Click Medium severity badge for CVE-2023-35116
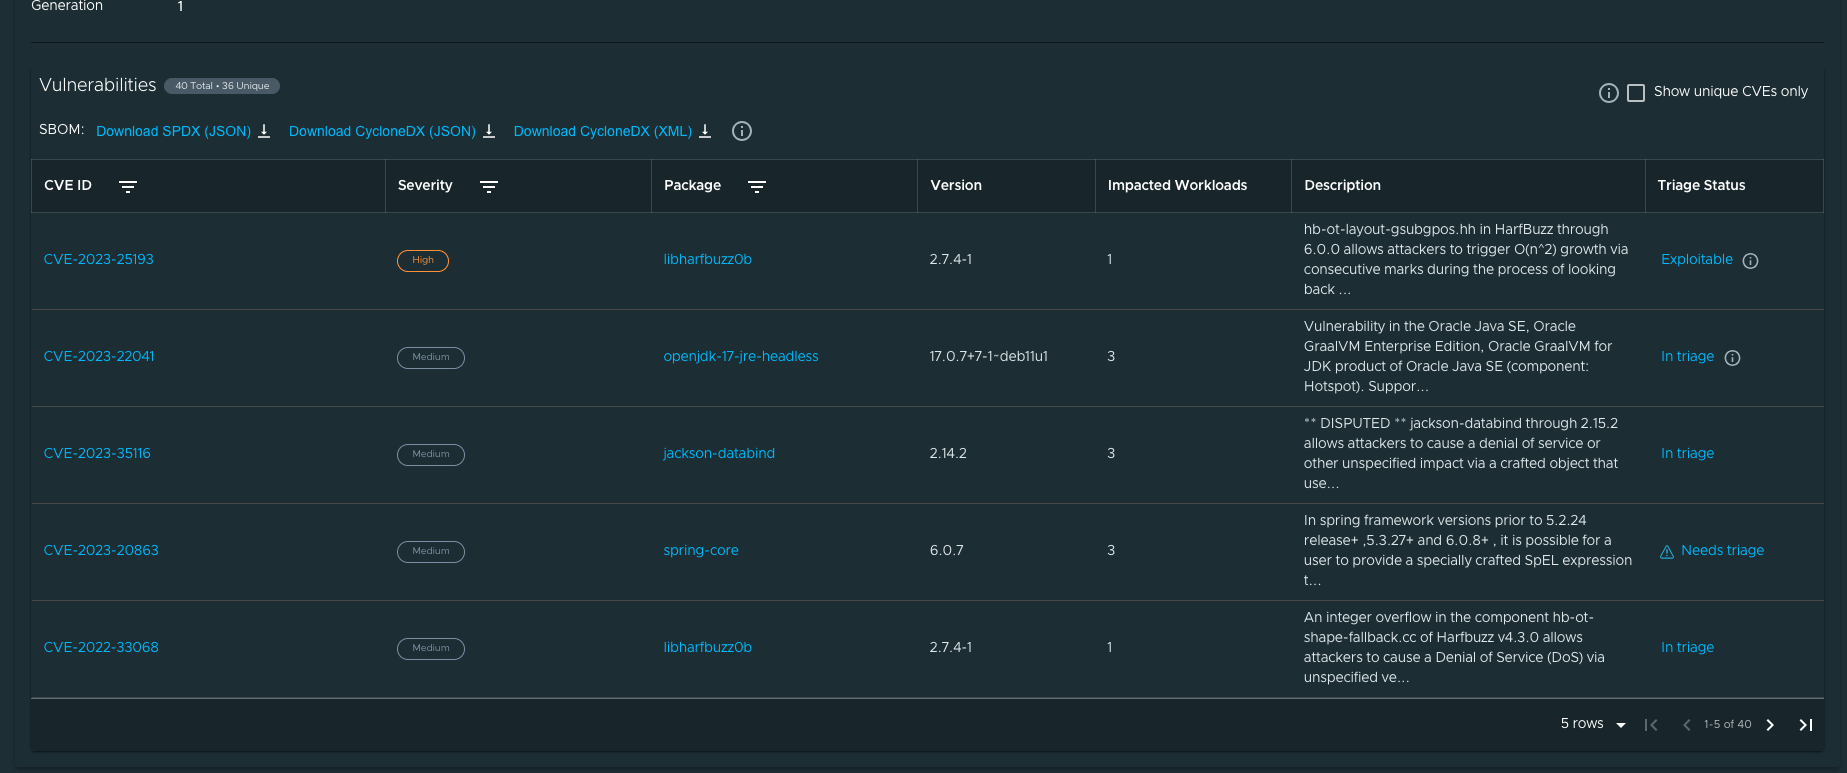The height and width of the screenshot is (773, 1847). (x=431, y=455)
